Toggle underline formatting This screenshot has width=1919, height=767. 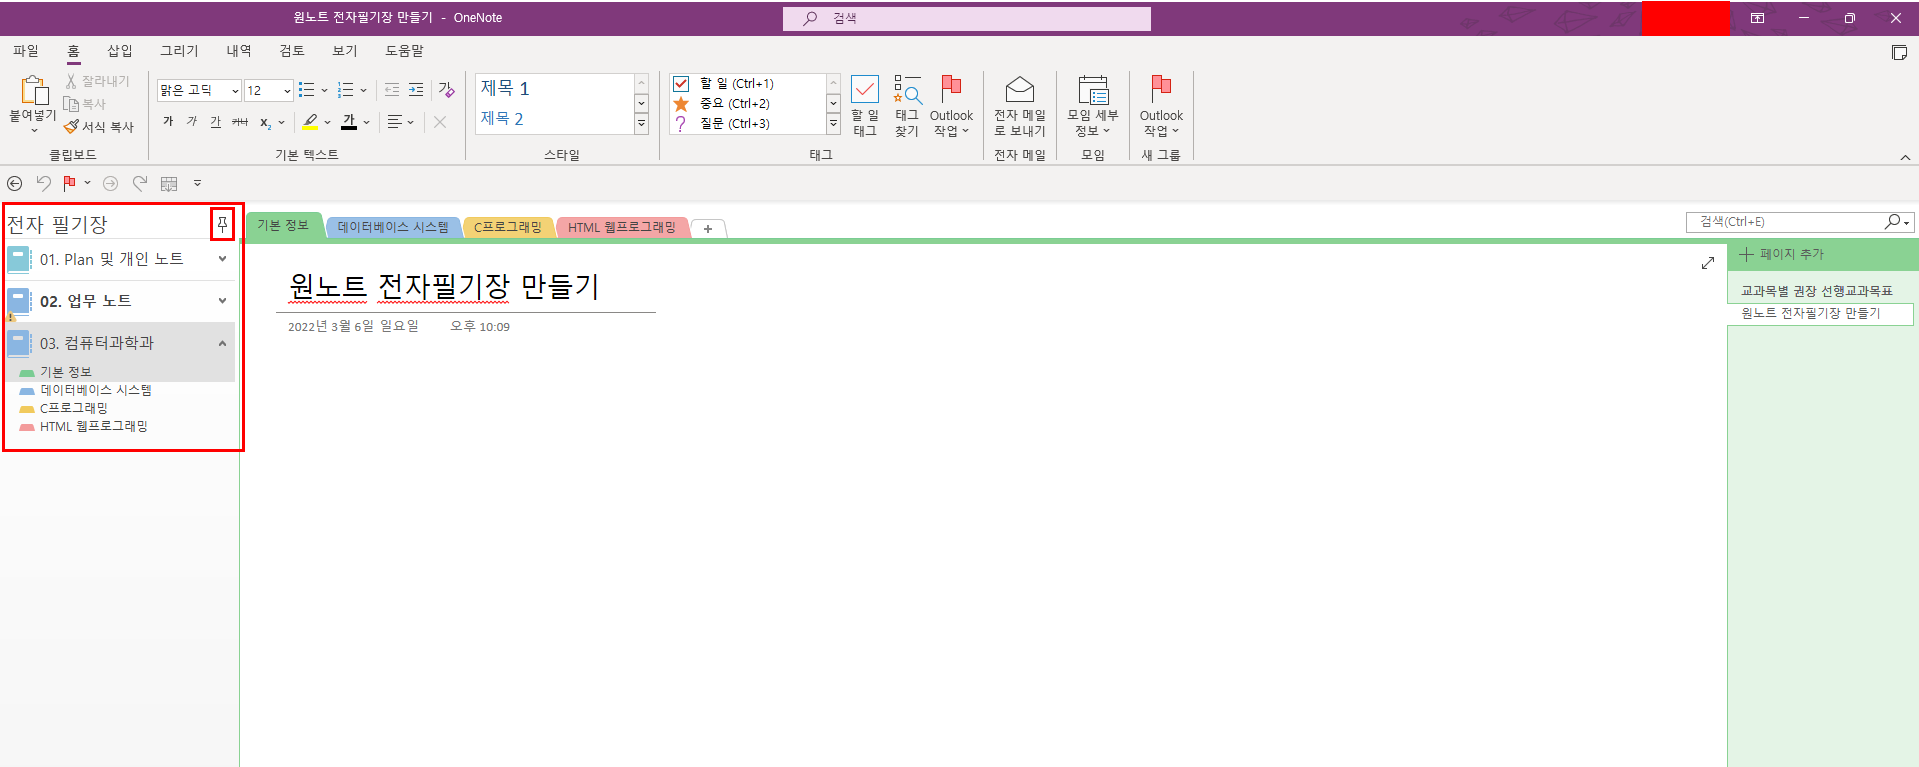point(216,122)
